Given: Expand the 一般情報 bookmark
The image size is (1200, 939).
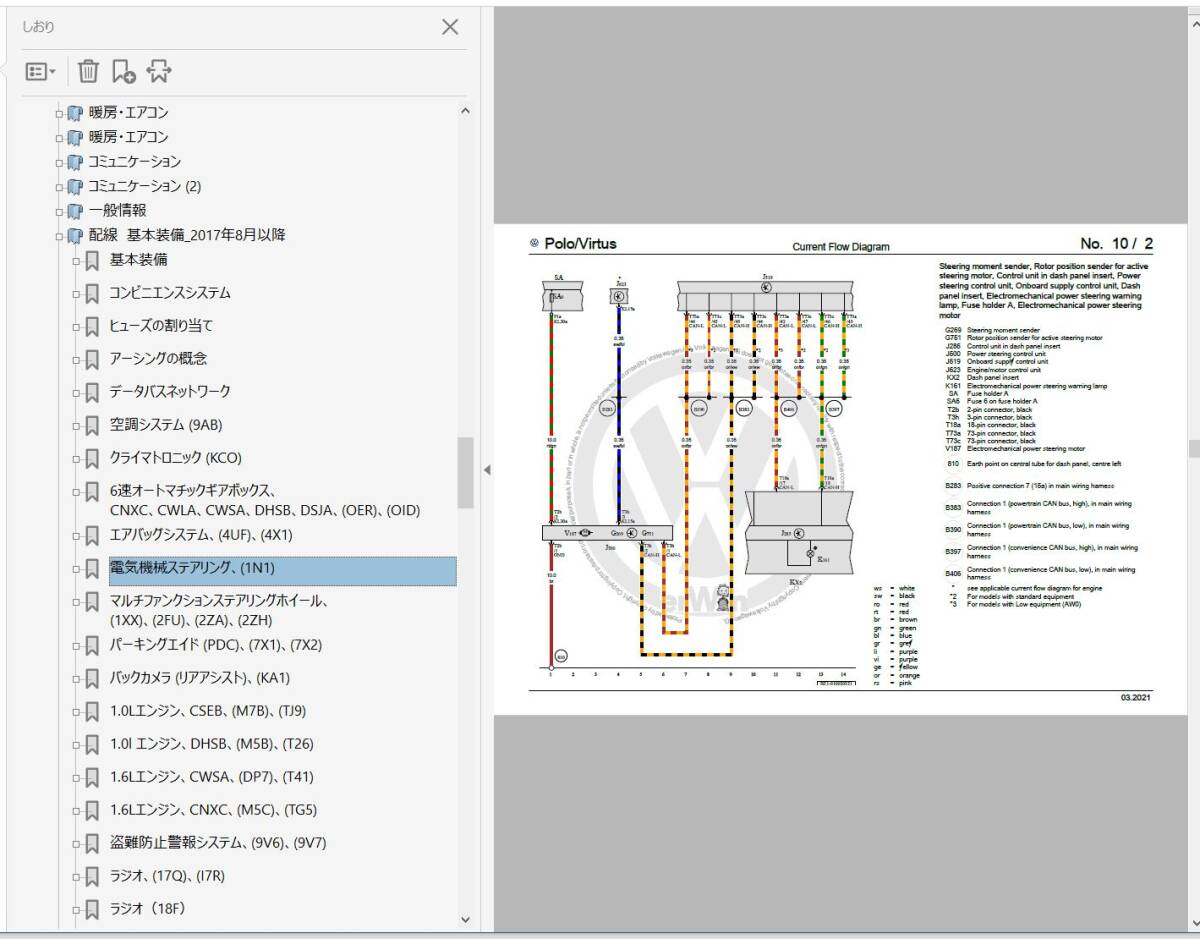Looking at the screenshot, I should pyautogui.click(x=59, y=211).
